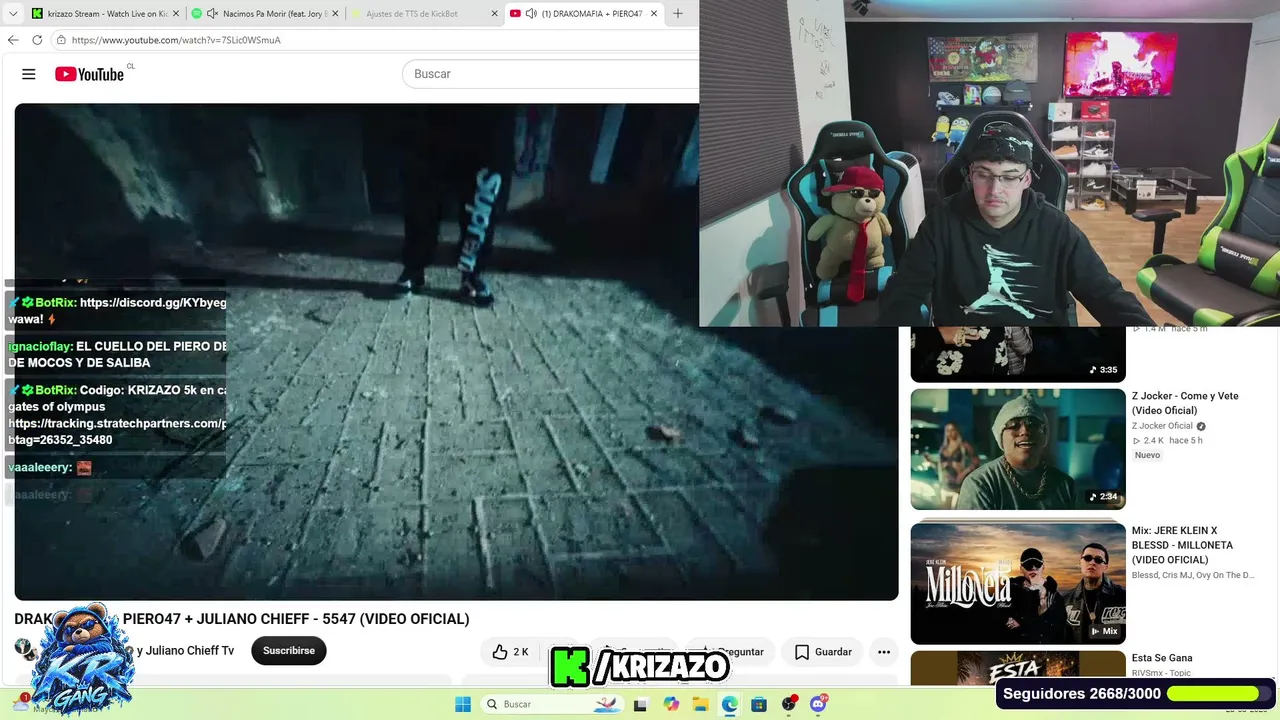Viewport: 1280px width, 720px height.
Task: Click the music video player area
Action: [456, 352]
